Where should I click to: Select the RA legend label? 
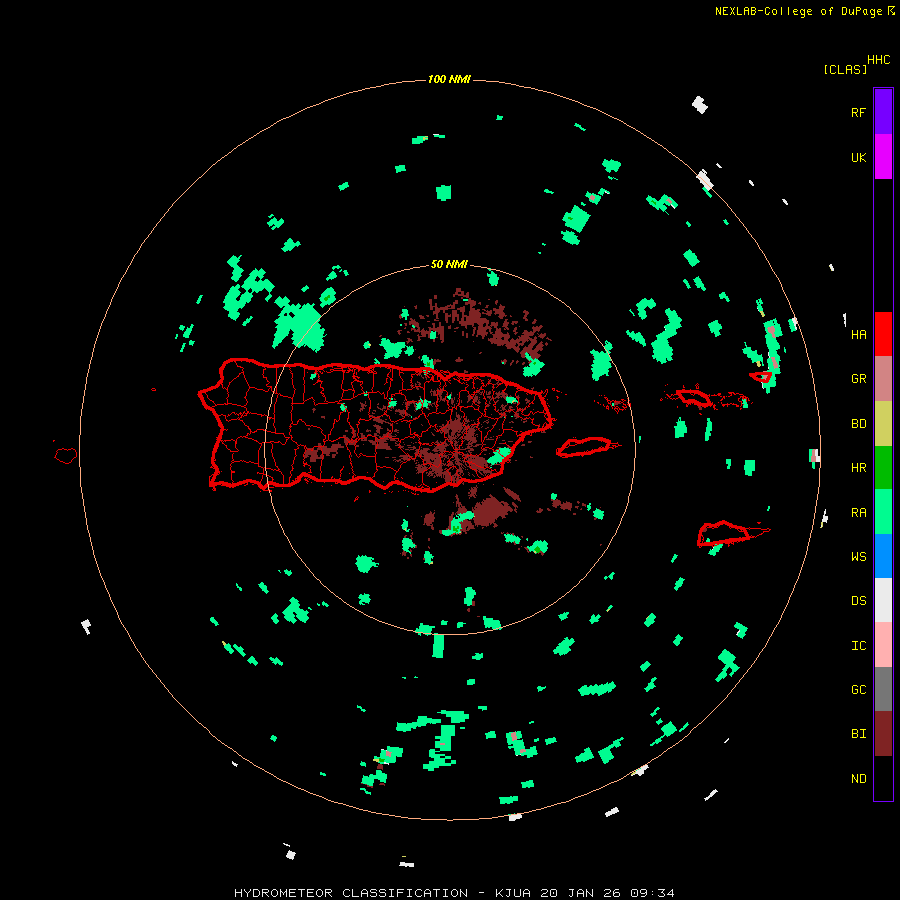pyautogui.click(x=858, y=513)
